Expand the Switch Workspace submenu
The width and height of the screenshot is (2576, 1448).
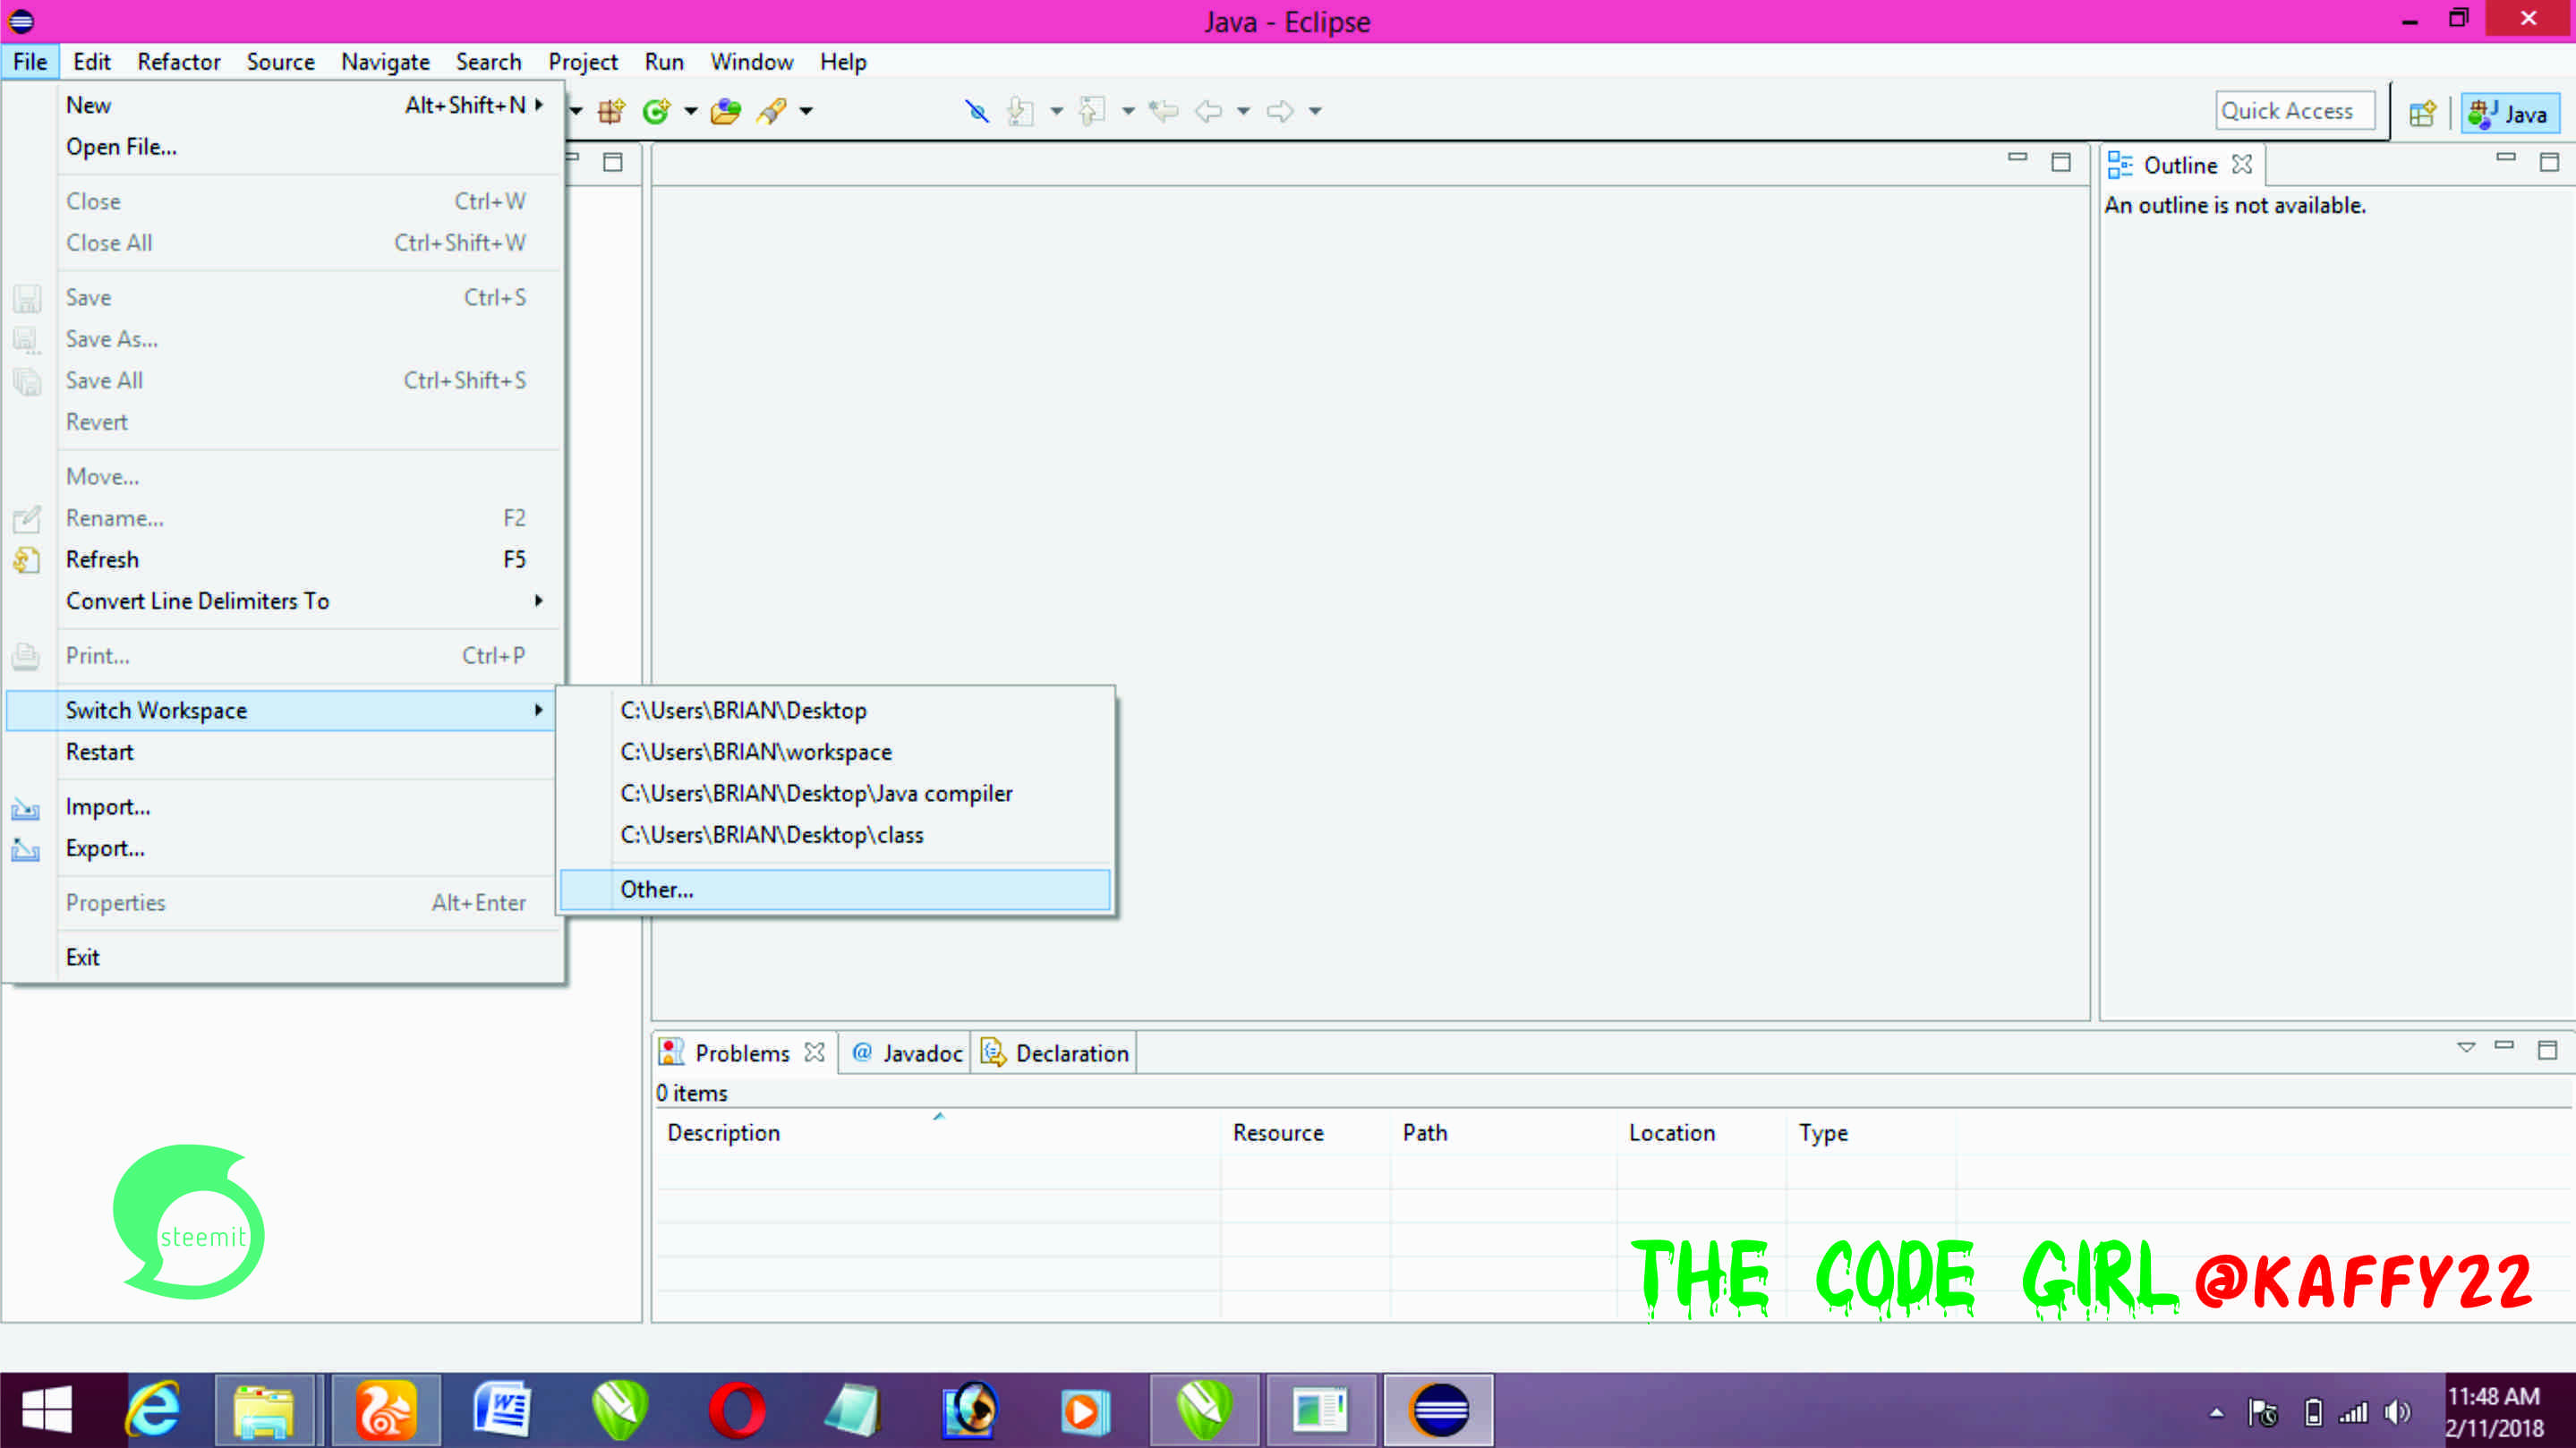(280, 710)
